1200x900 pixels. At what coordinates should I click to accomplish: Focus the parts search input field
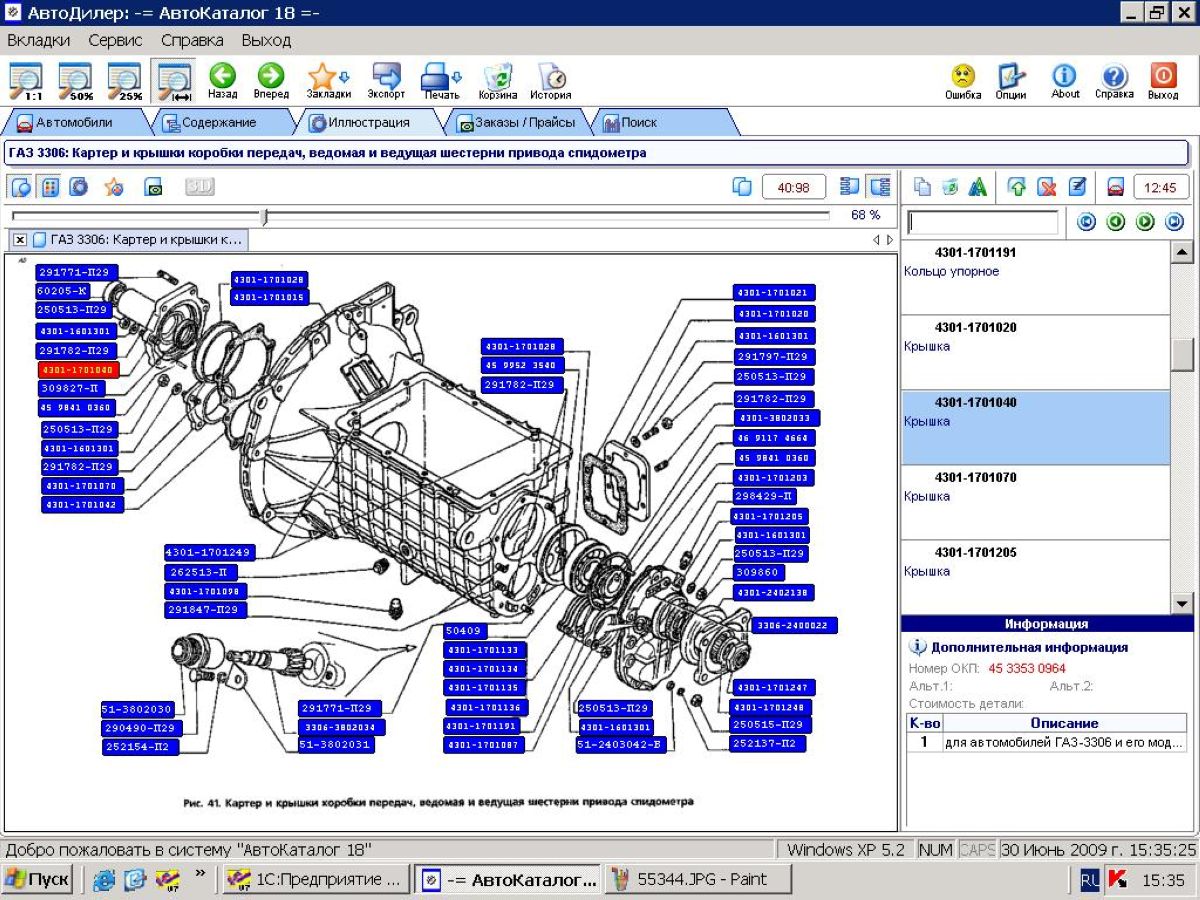(x=982, y=222)
